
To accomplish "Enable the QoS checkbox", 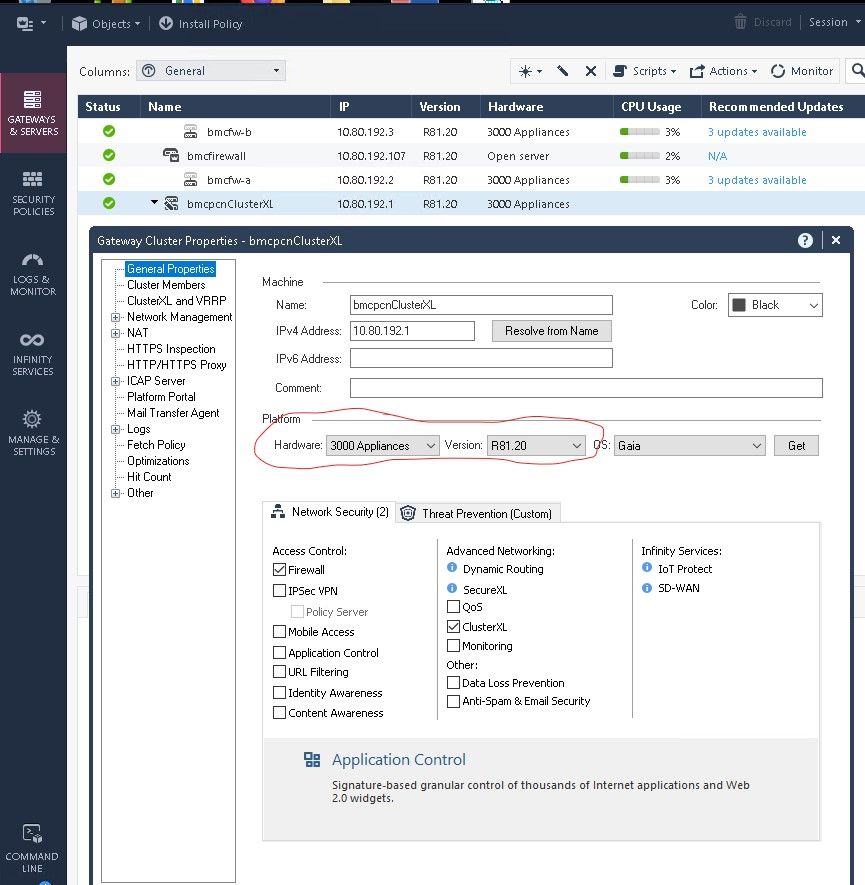I will tap(453, 606).
